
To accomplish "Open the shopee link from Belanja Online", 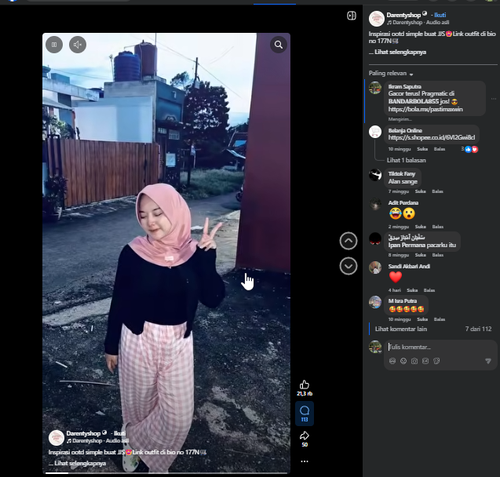I will [432, 137].
